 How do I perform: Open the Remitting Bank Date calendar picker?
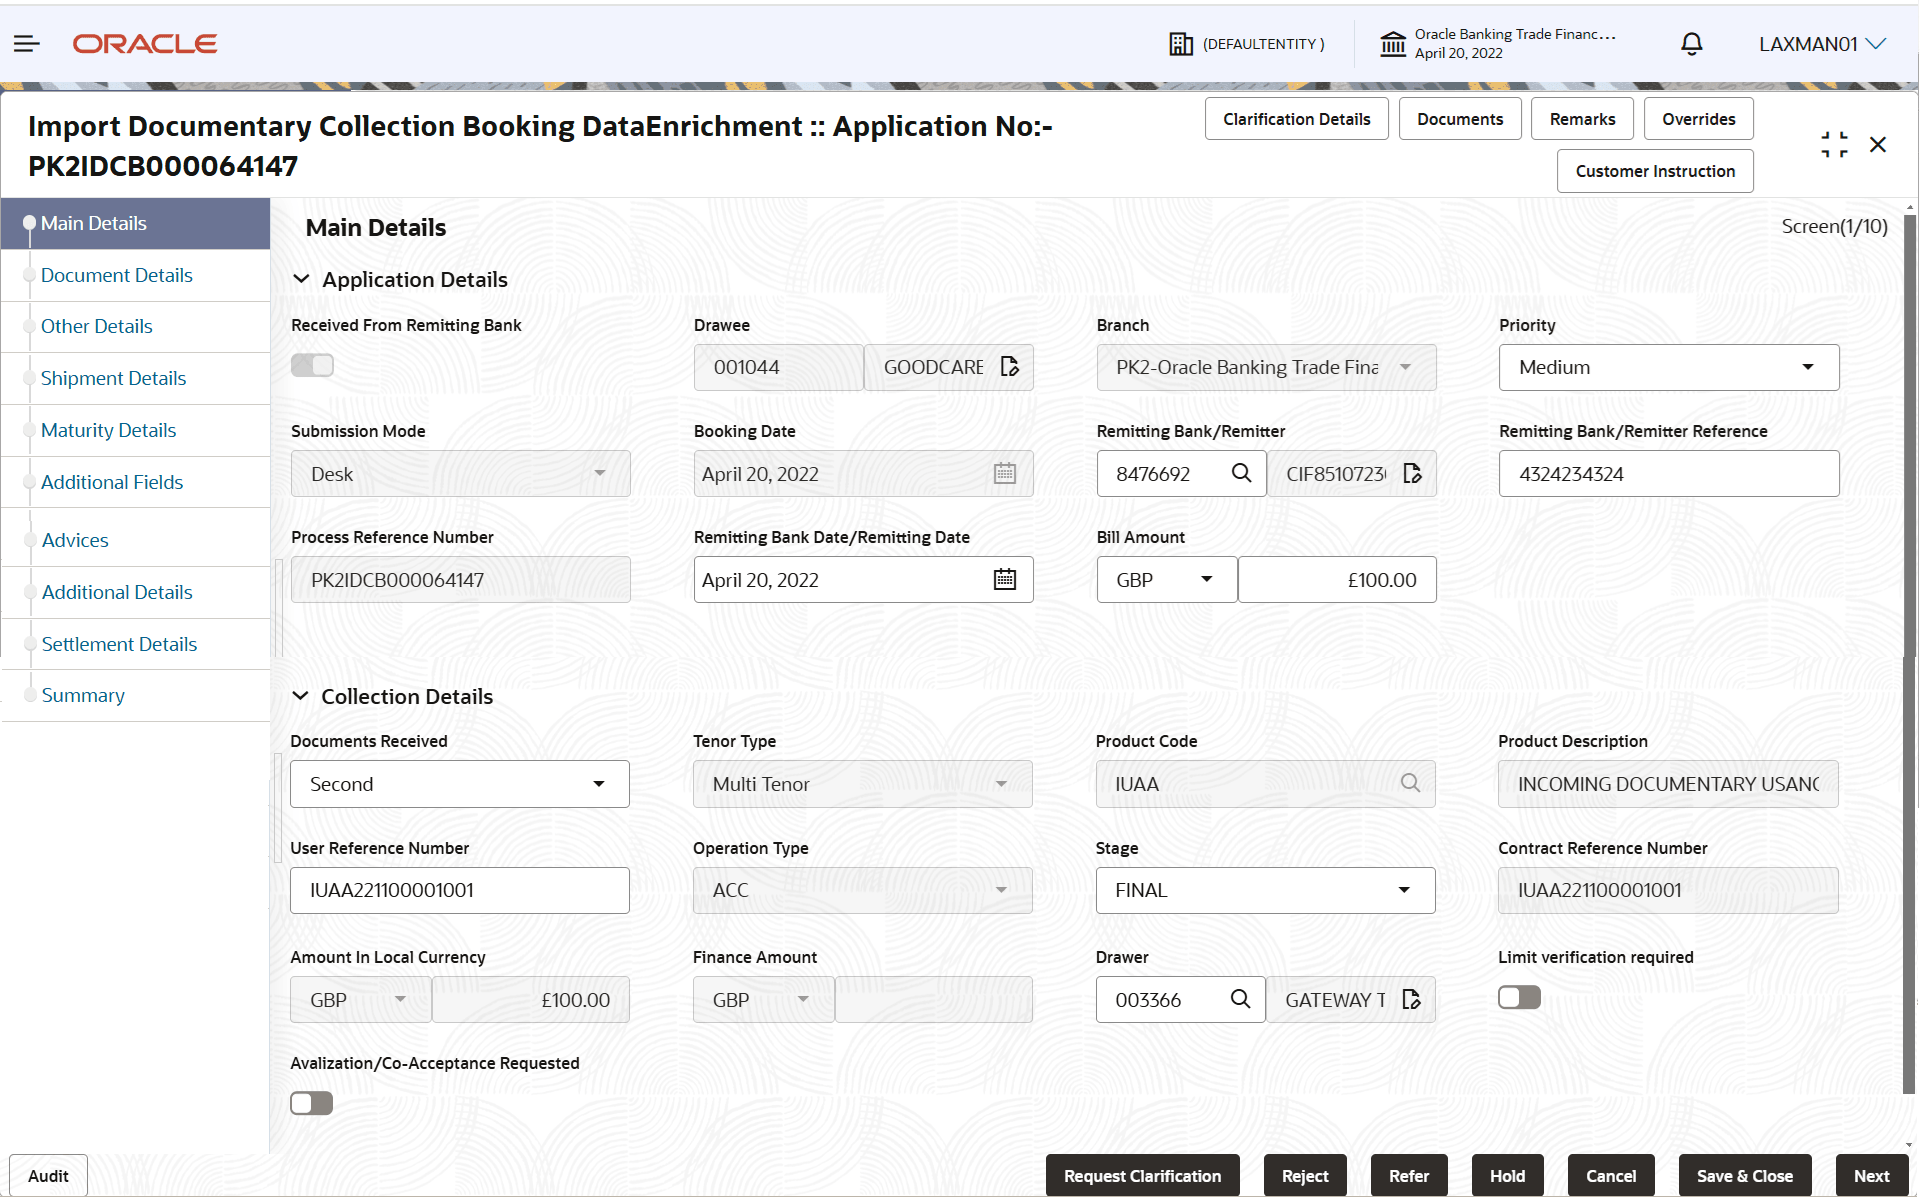click(x=1004, y=579)
